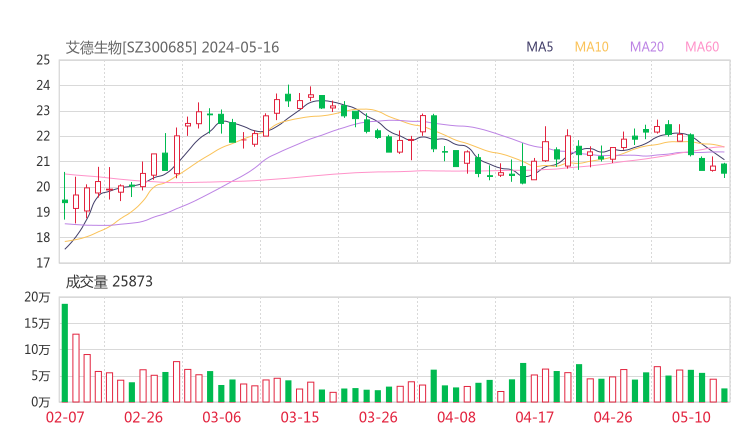
Task: Select the last green volume bar at right end
Action: [x=724, y=395]
